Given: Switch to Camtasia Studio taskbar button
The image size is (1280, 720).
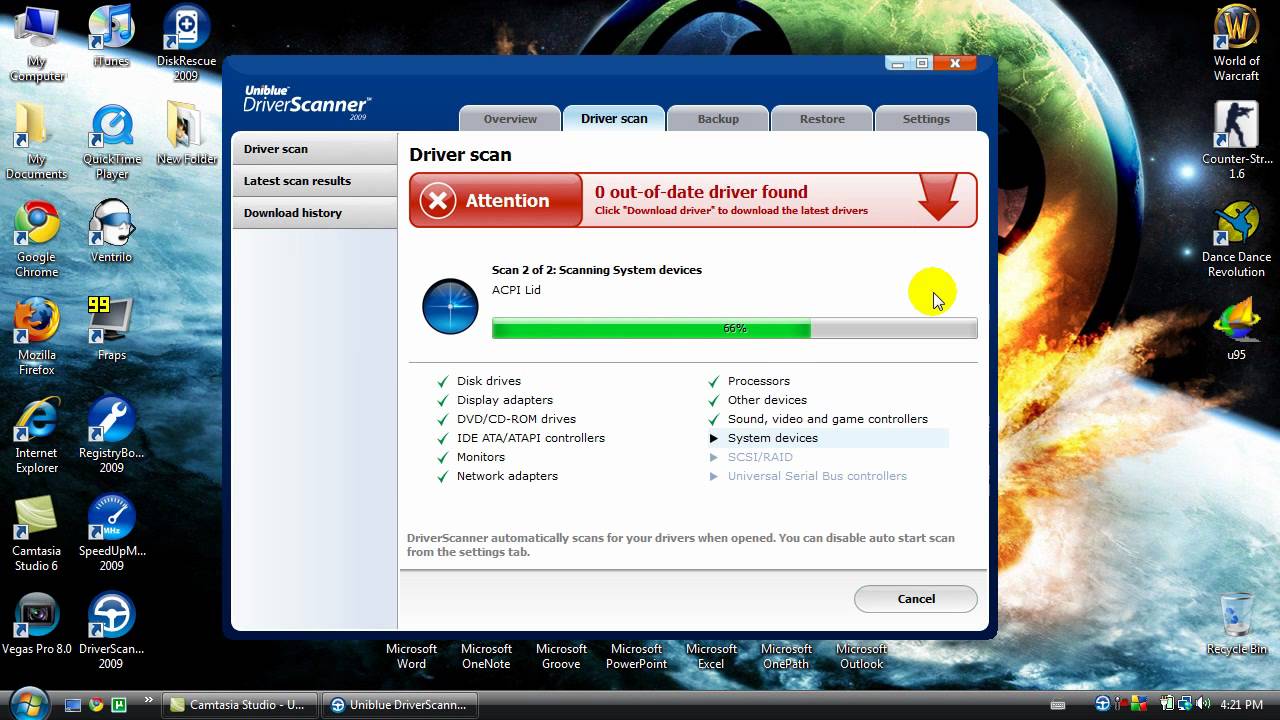Looking at the screenshot, I should (240, 705).
